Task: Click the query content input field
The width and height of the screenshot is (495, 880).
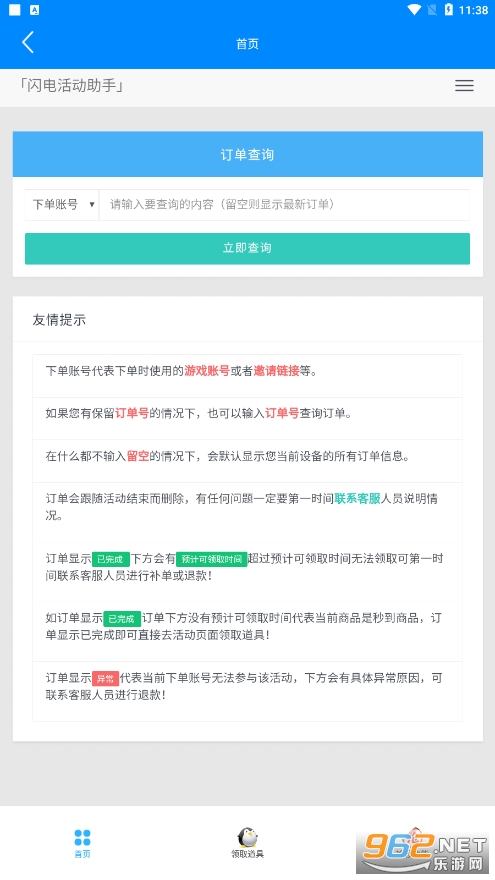Action: pos(285,204)
